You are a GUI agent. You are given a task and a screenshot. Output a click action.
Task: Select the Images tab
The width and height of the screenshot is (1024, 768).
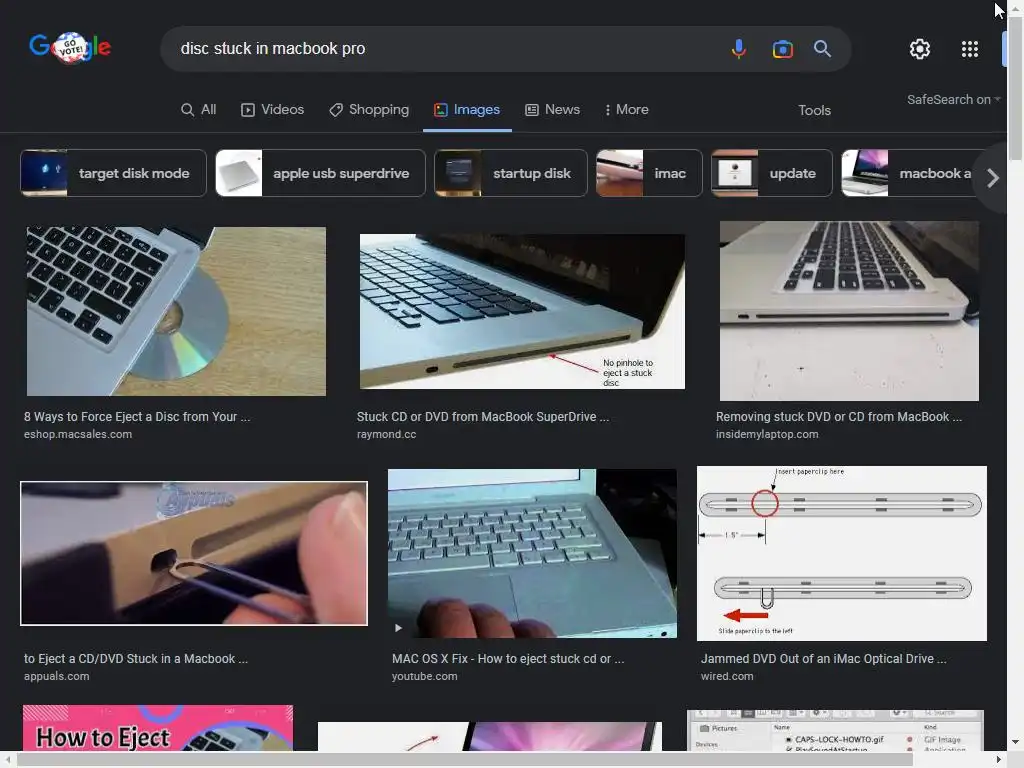[x=467, y=110]
